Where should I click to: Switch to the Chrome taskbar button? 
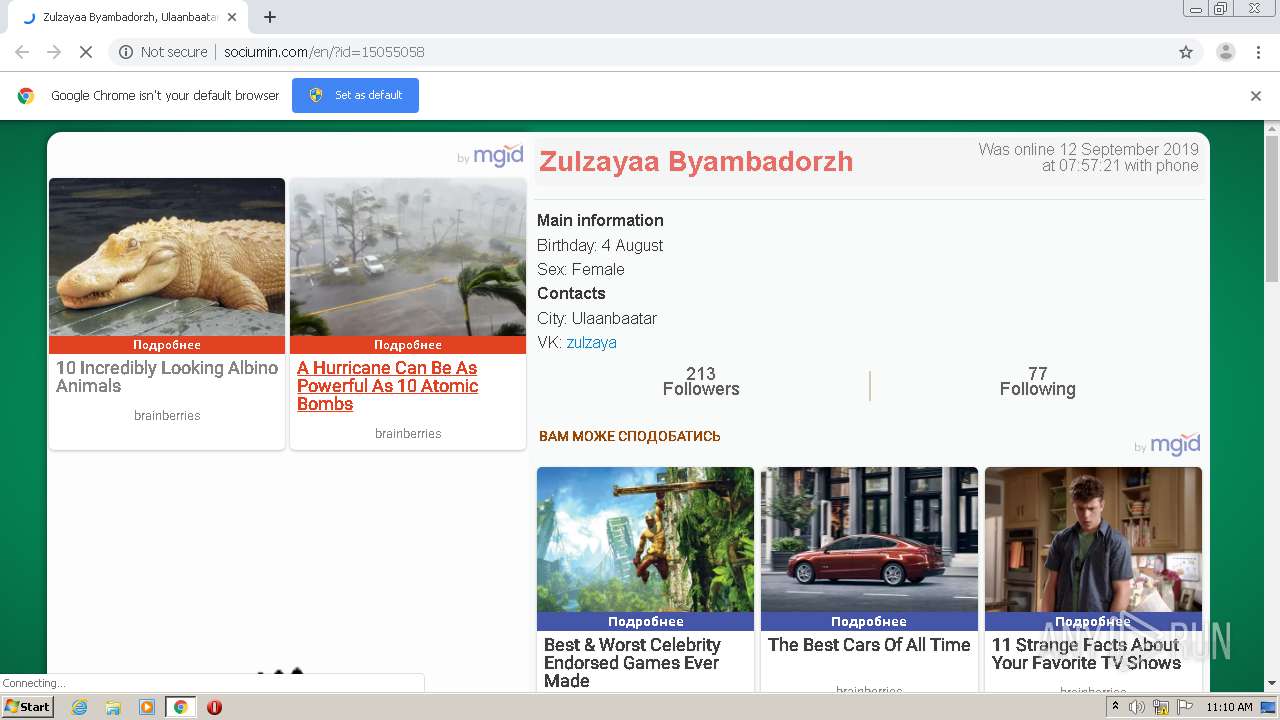(x=180, y=707)
